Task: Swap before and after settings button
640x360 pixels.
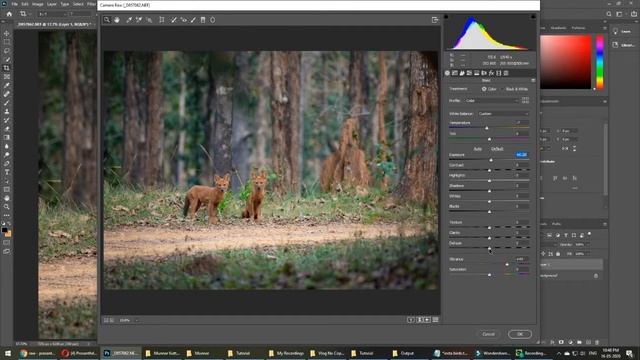Action: (419, 320)
